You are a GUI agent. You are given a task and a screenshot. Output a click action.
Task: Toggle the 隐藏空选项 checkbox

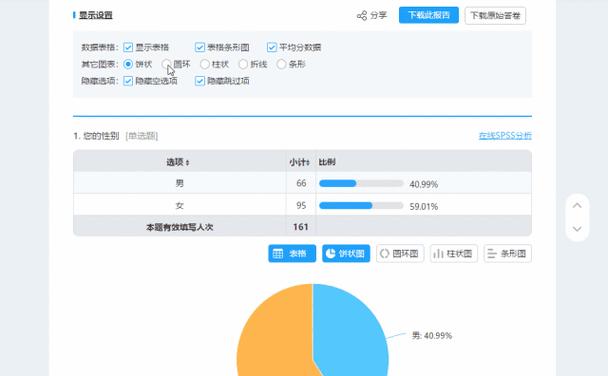(x=128, y=81)
